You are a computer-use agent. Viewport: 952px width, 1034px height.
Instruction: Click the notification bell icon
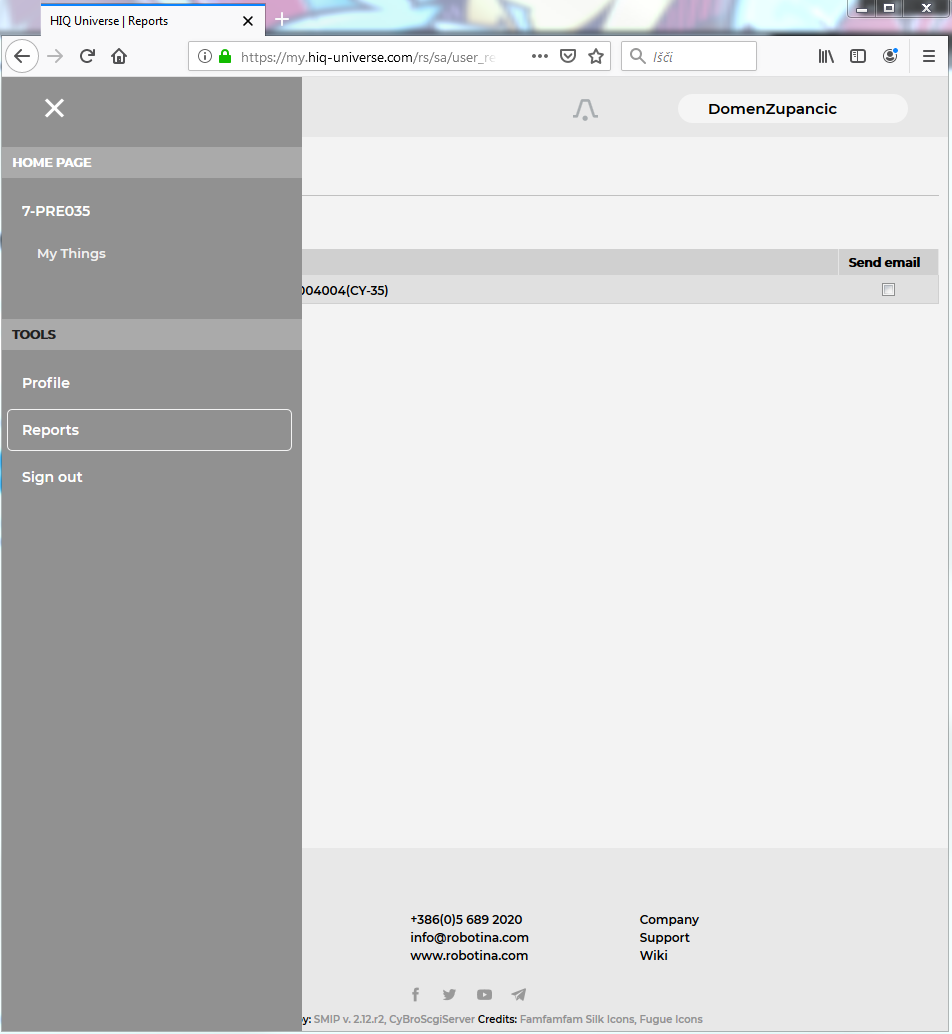coord(585,110)
